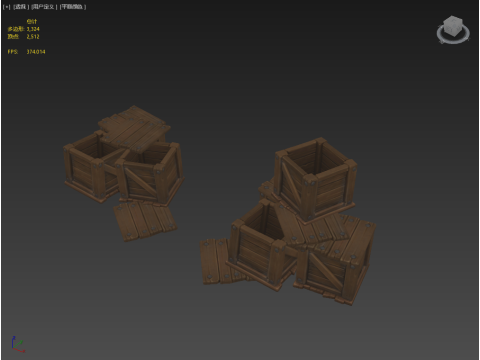
Task: Open the 用户定义 shading quality menu
Action: coord(44,7)
